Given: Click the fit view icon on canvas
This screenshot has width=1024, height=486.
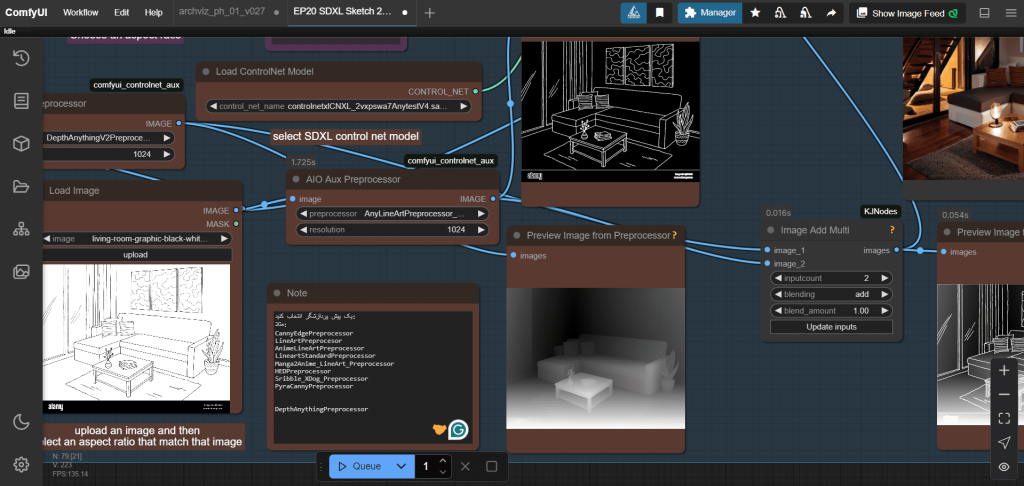Looking at the screenshot, I should [1003, 418].
